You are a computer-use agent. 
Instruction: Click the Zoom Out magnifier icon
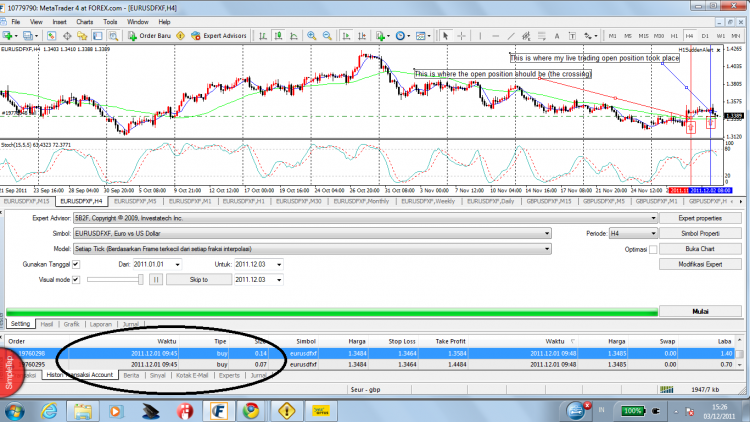(x=327, y=36)
